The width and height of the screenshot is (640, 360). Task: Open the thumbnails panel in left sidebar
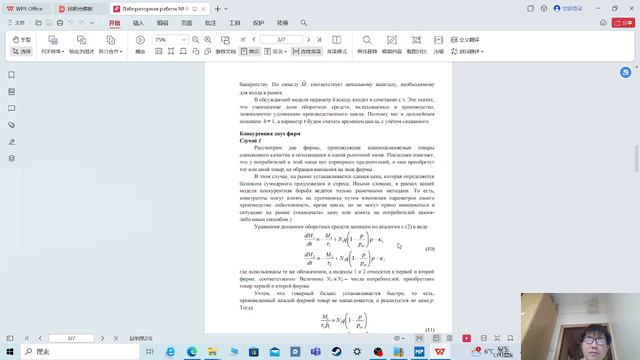pyautogui.click(x=11, y=91)
